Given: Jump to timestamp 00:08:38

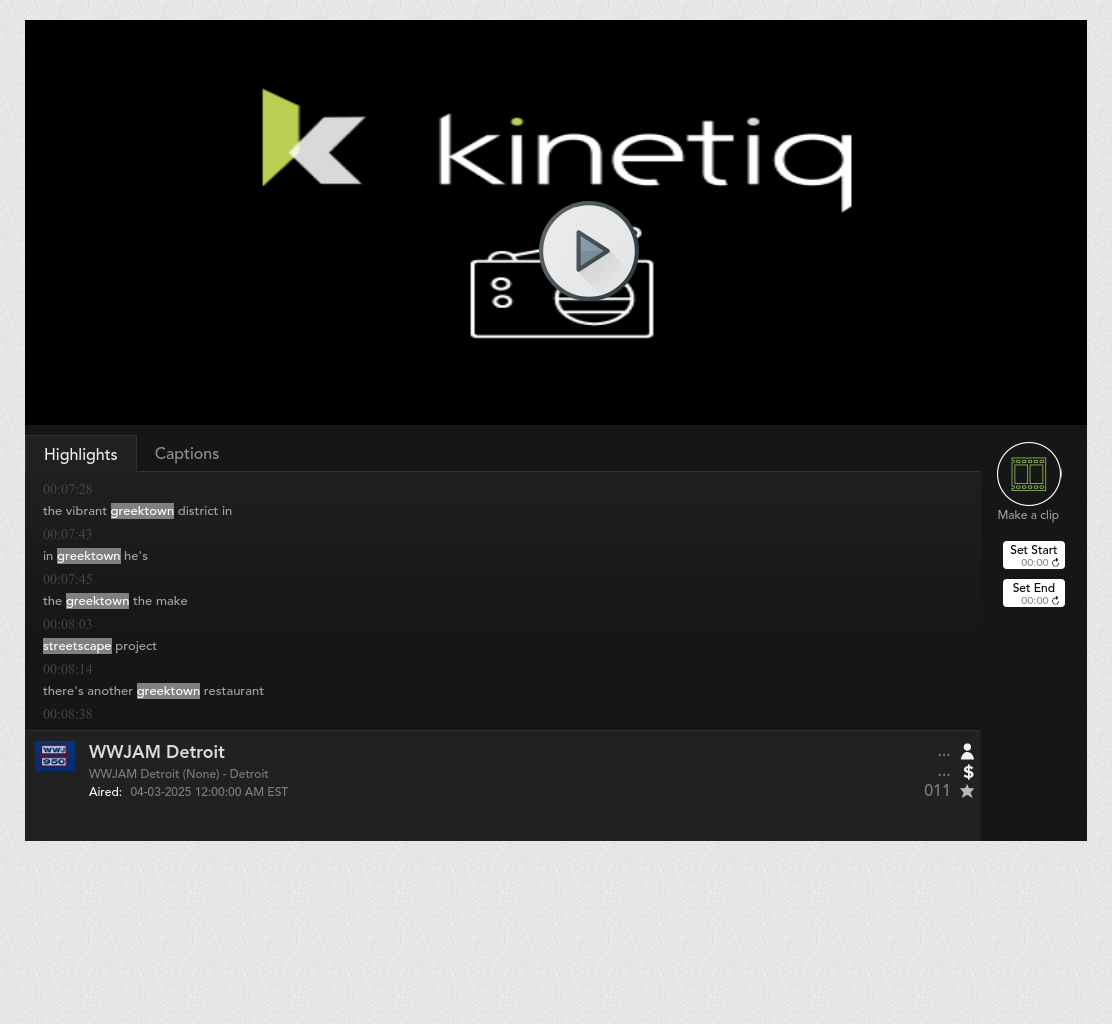Looking at the screenshot, I should point(67,714).
